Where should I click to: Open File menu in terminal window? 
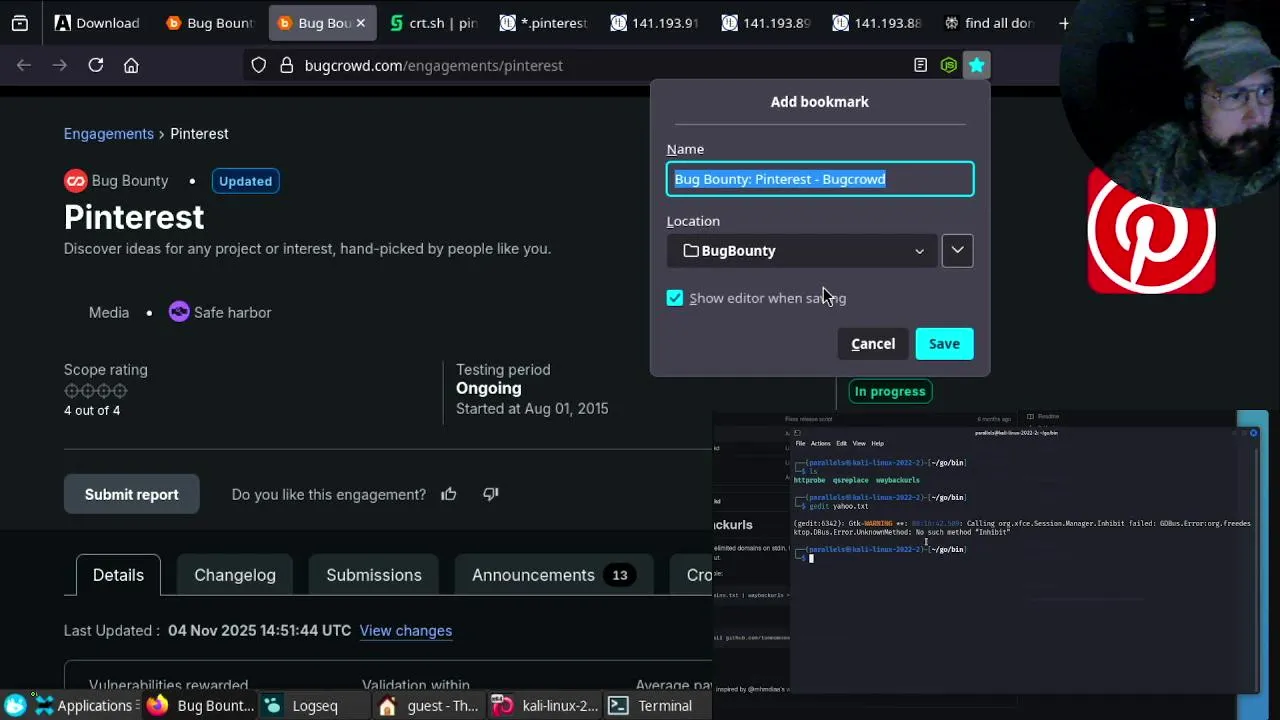click(800, 443)
